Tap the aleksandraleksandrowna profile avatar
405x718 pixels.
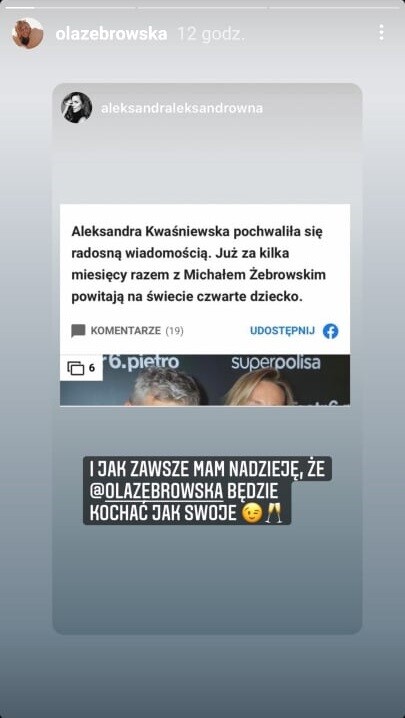pos(77,108)
